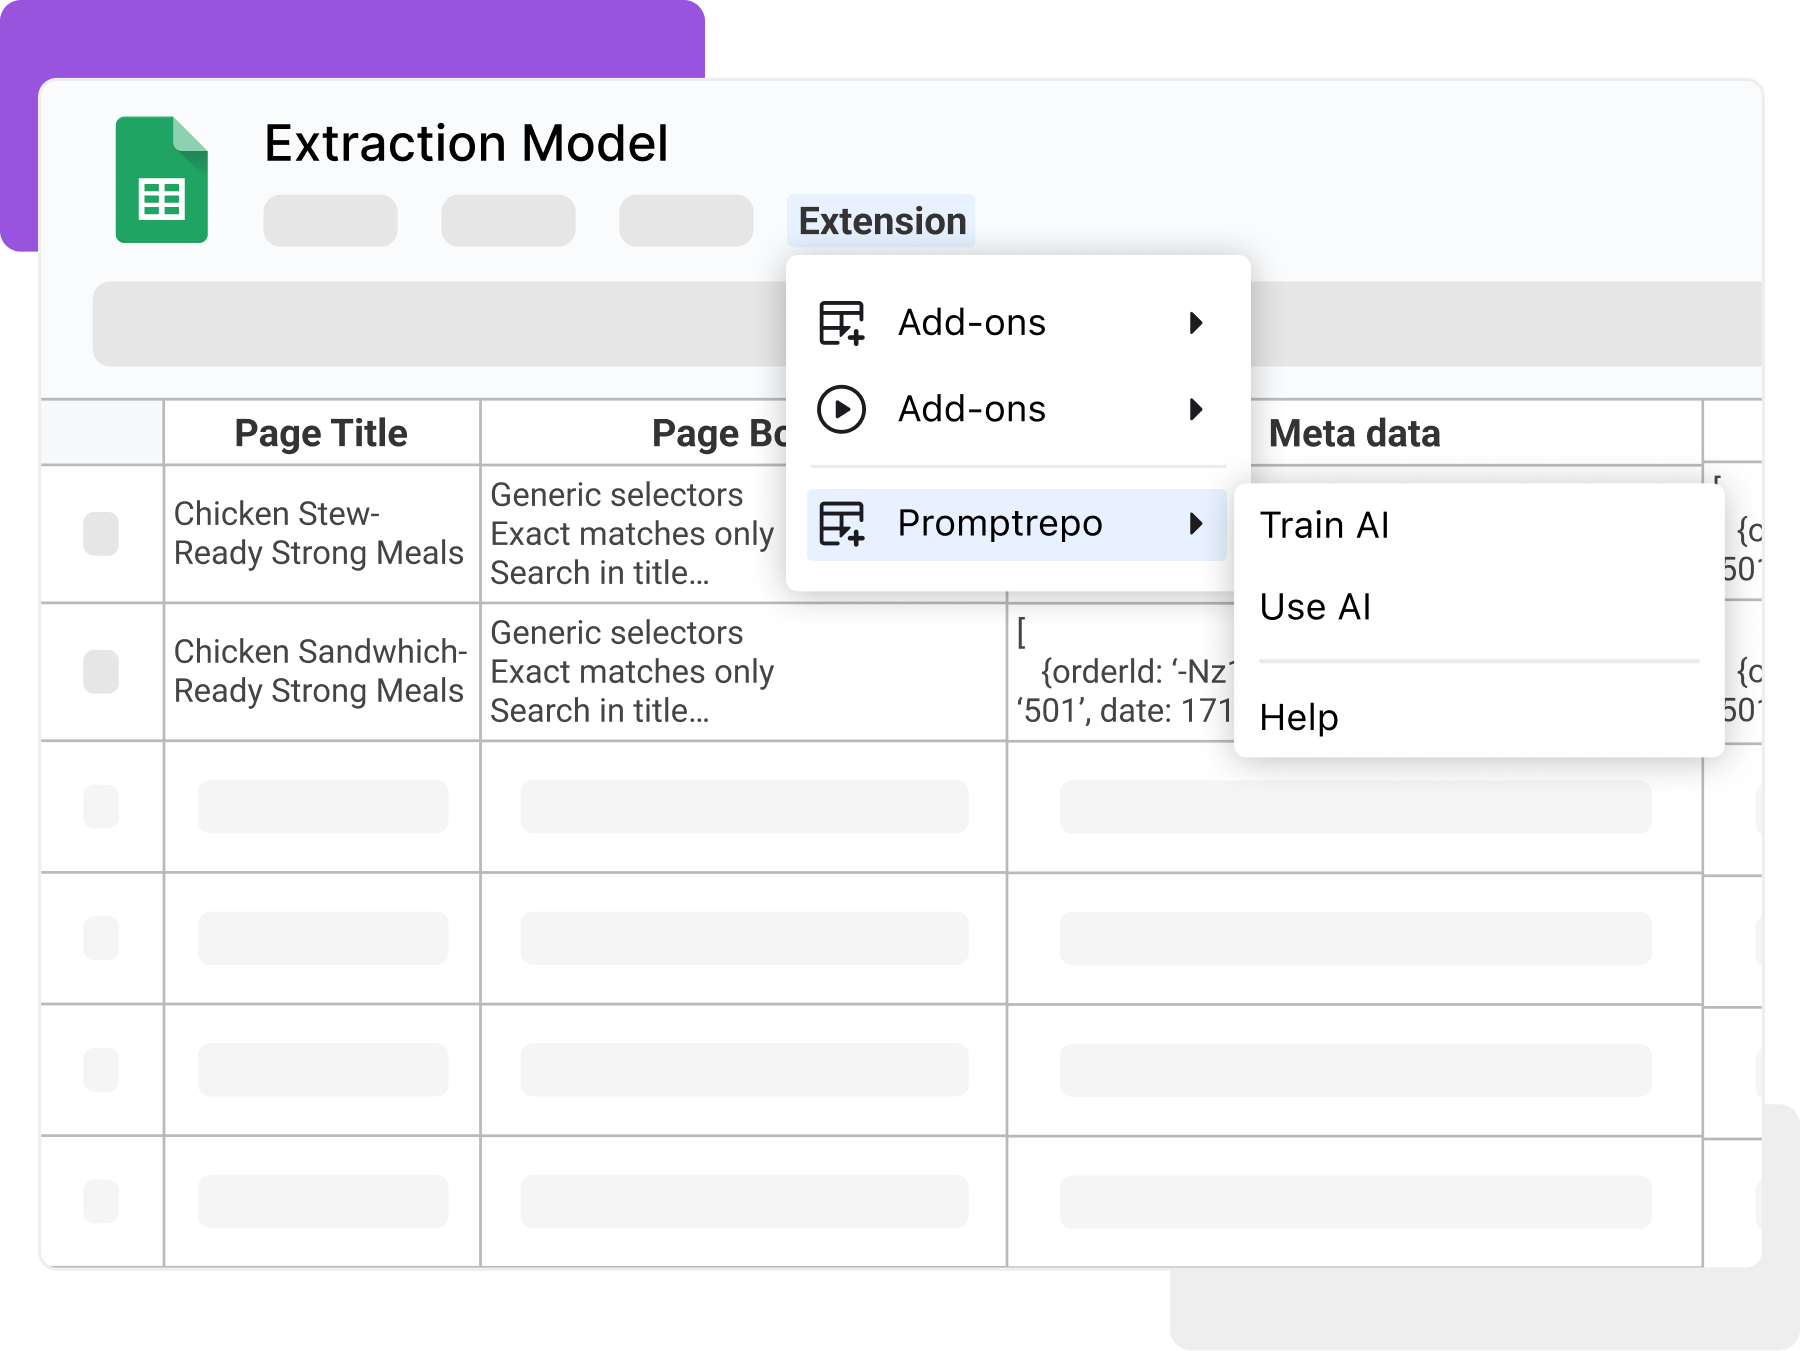Check the Chicken Stew row checkbox
1800x1351 pixels.
click(101, 534)
